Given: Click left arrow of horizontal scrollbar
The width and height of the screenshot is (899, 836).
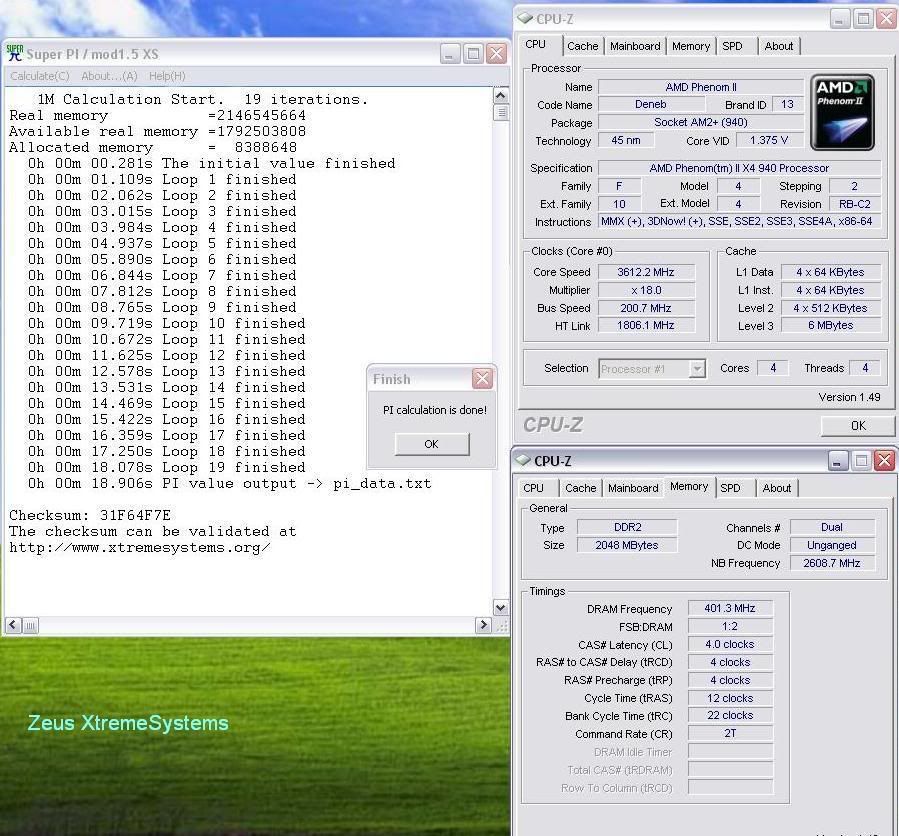Looking at the screenshot, I should coord(14,625).
